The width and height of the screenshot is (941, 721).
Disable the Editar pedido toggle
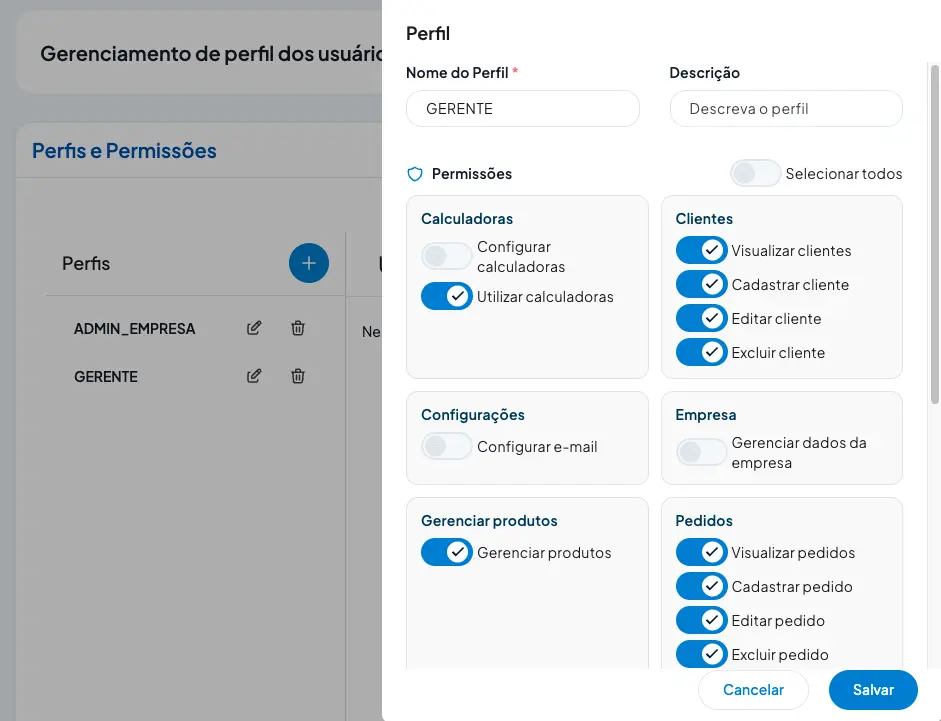pos(701,620)
